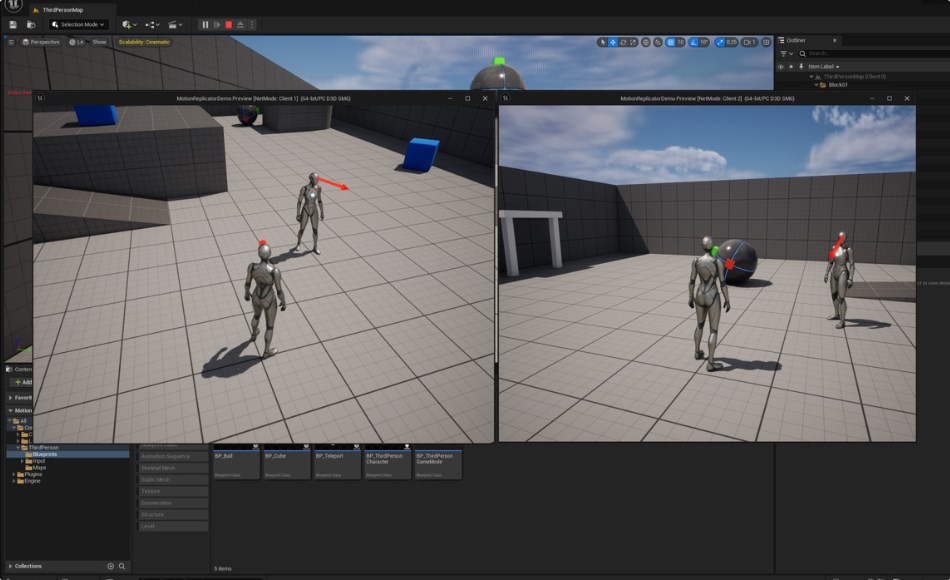Expand the Collections section
The height and width of the screenshot is (580, 950).
[x=11, y=566]
